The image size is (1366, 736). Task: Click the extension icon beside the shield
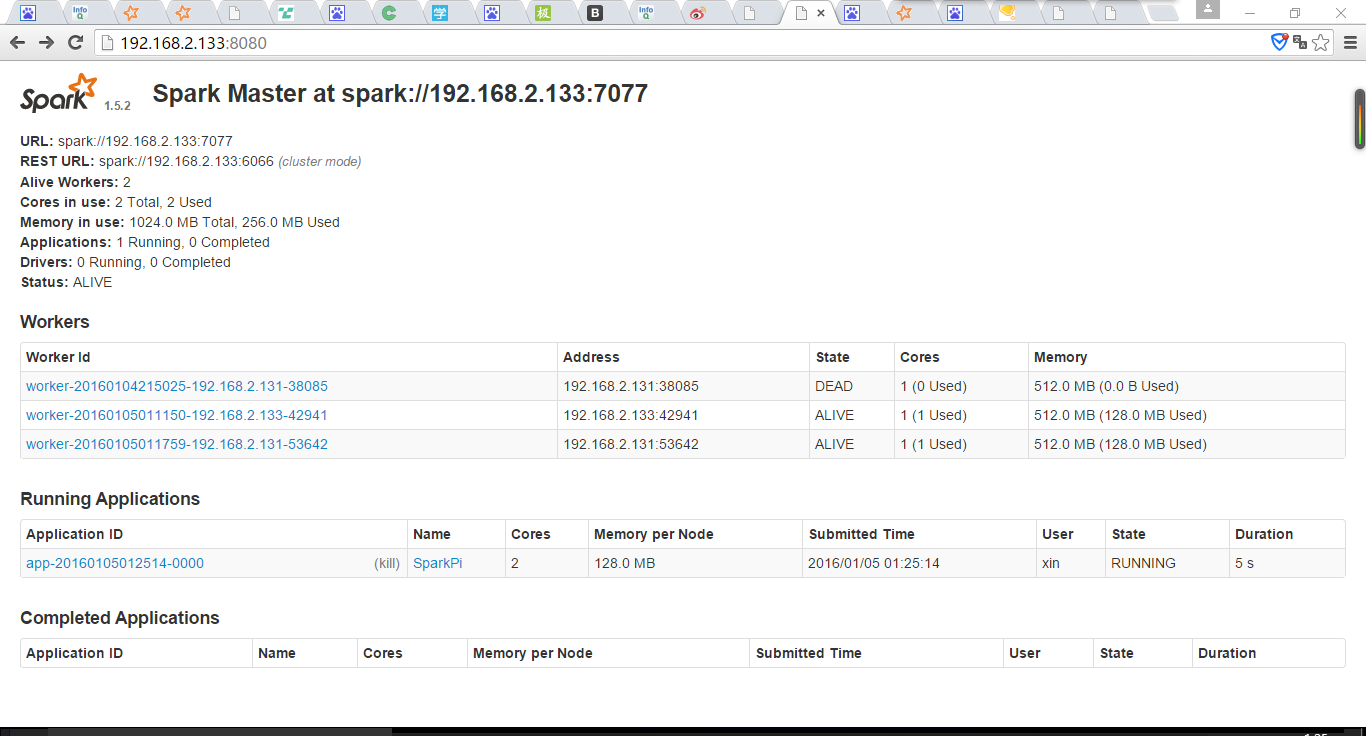(x=1301, y=42)
